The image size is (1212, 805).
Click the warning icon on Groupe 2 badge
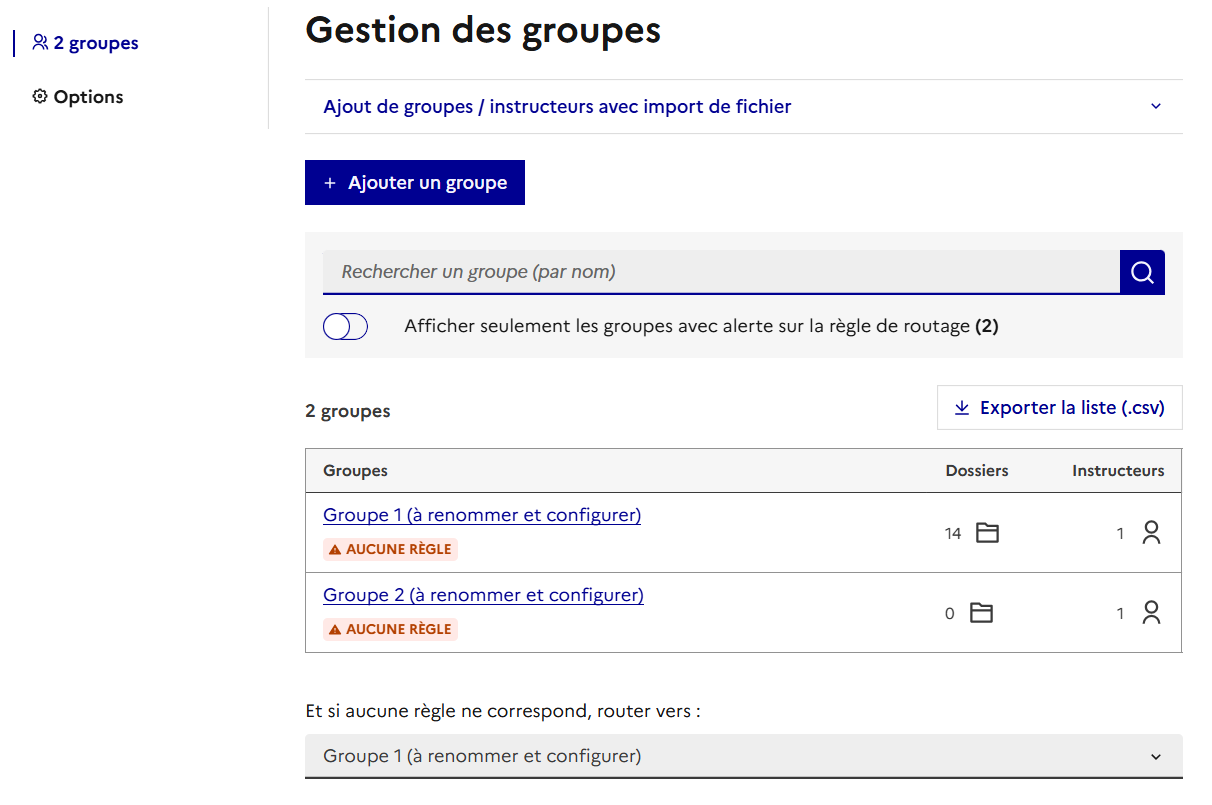pos(335,629)
